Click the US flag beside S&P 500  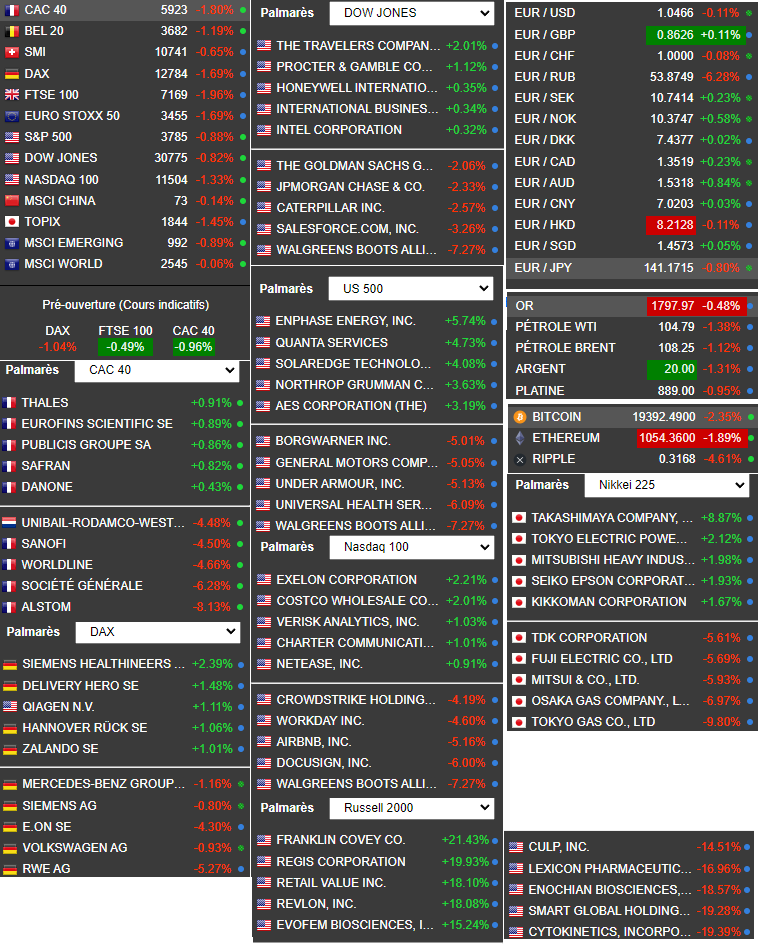click(11, 137)
